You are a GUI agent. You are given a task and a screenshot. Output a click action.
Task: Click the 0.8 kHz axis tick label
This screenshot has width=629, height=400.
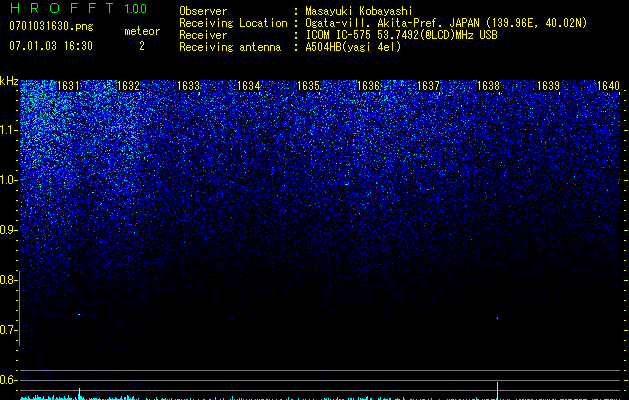click(x=8, y=280)
